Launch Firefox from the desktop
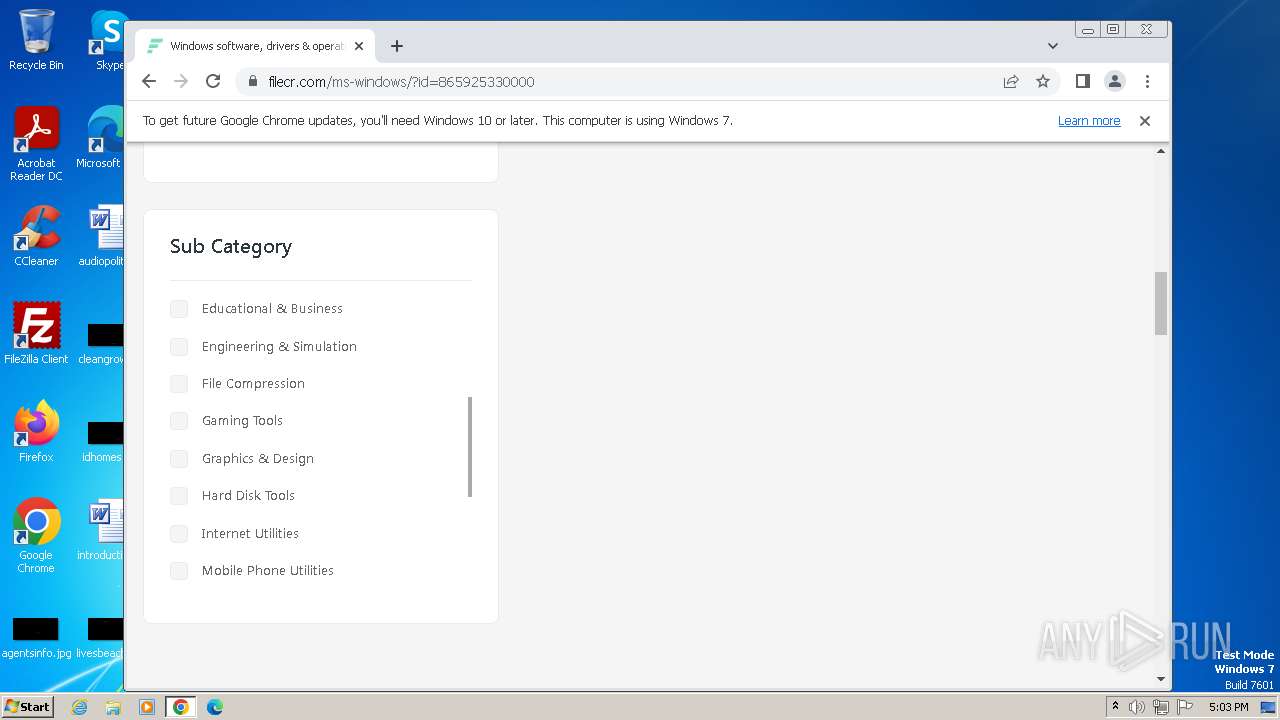The height and width of the screenshot is (720, 1280). 36,432
